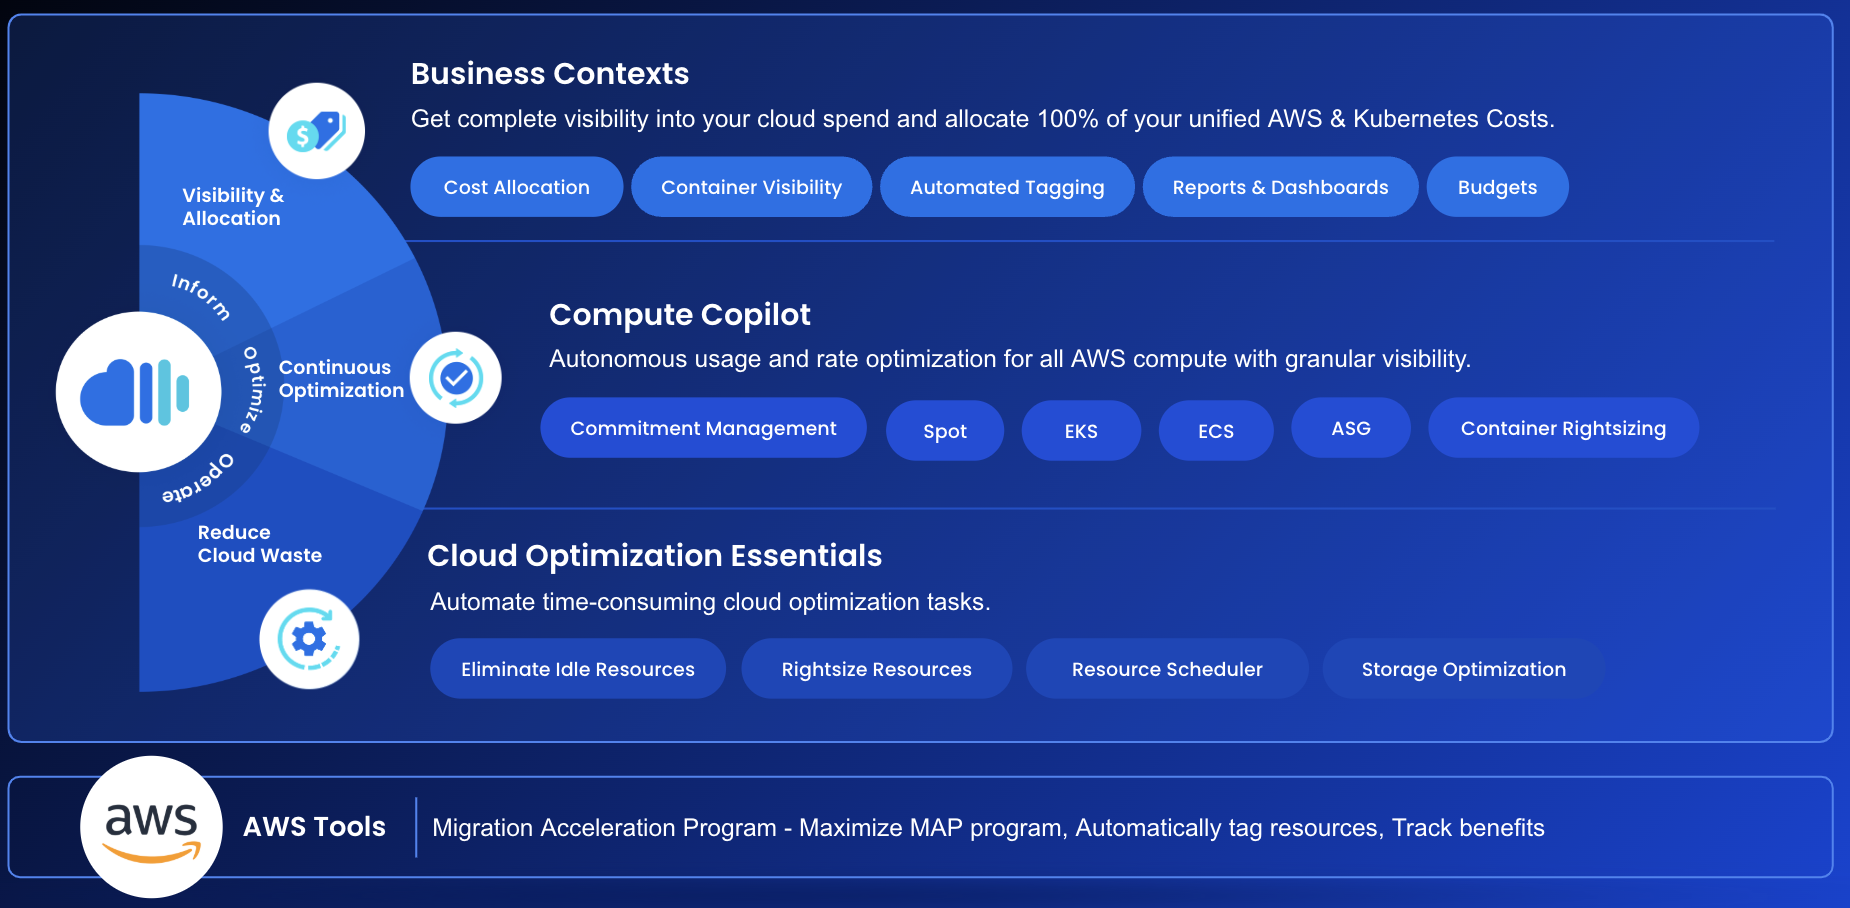Select Eliminate Idle Resources

coord(578,669)
